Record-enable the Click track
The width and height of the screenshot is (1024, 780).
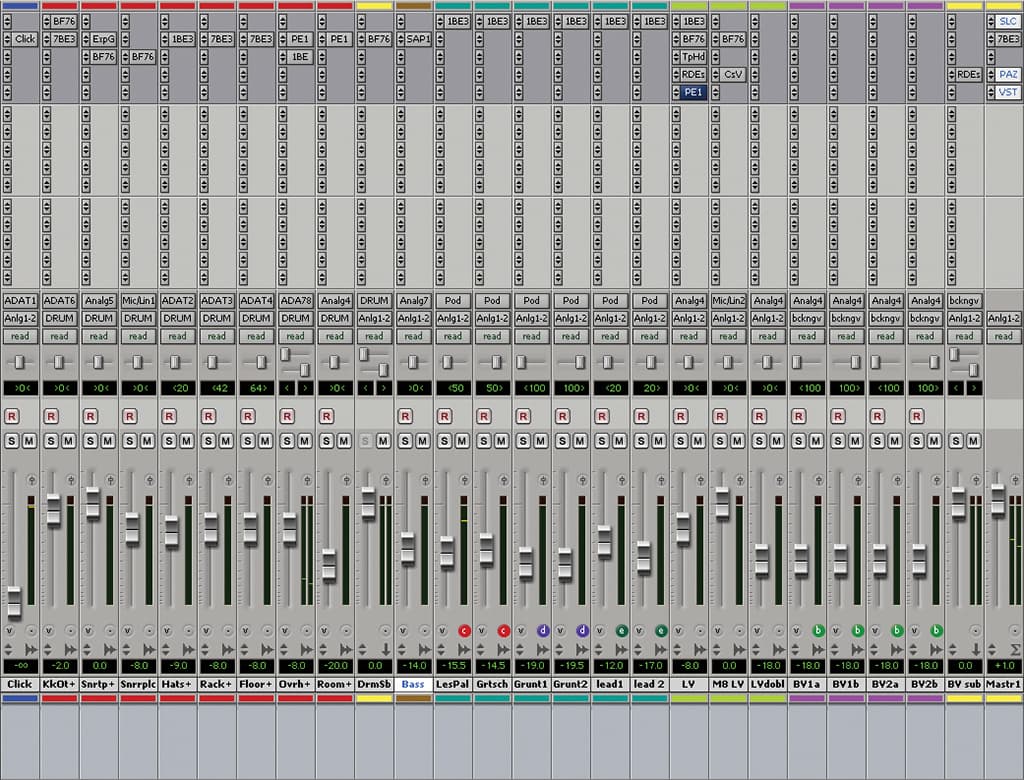pyautogui.click(x=12, y=416)
